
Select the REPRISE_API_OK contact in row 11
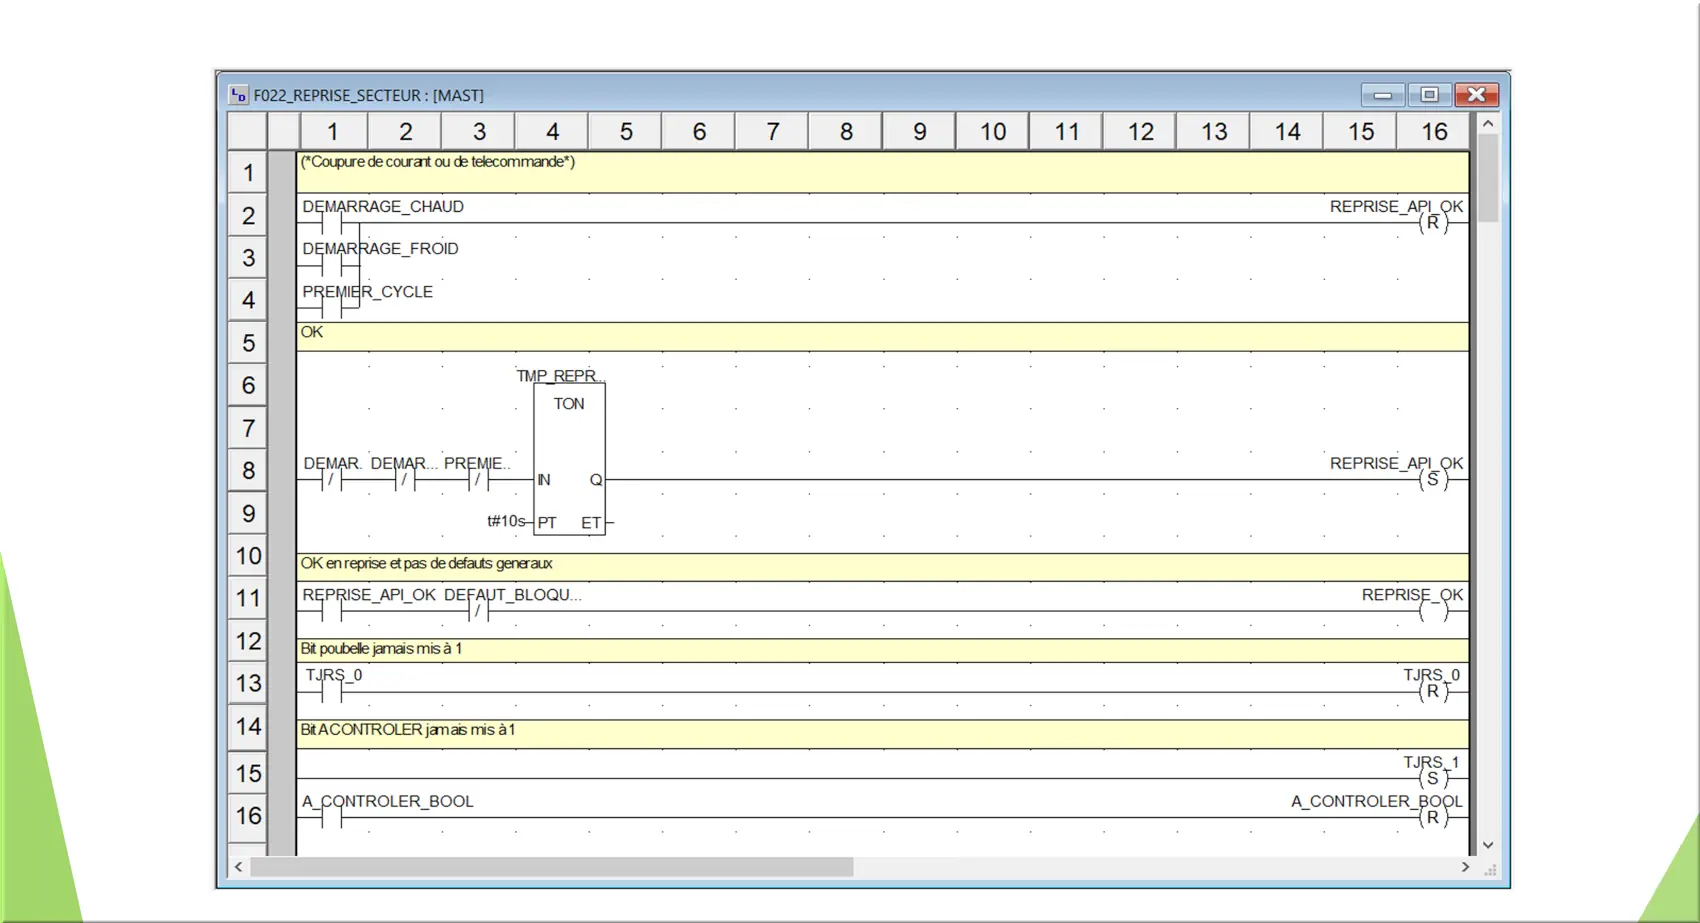331,611
